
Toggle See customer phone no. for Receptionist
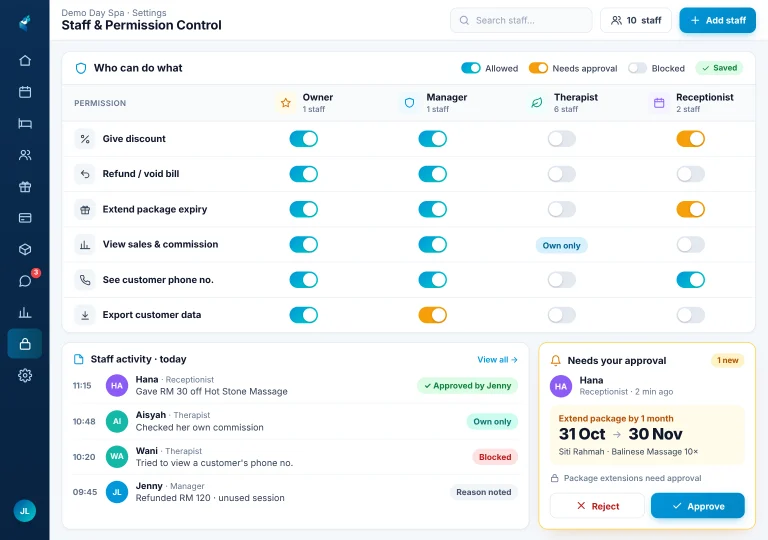691,280
